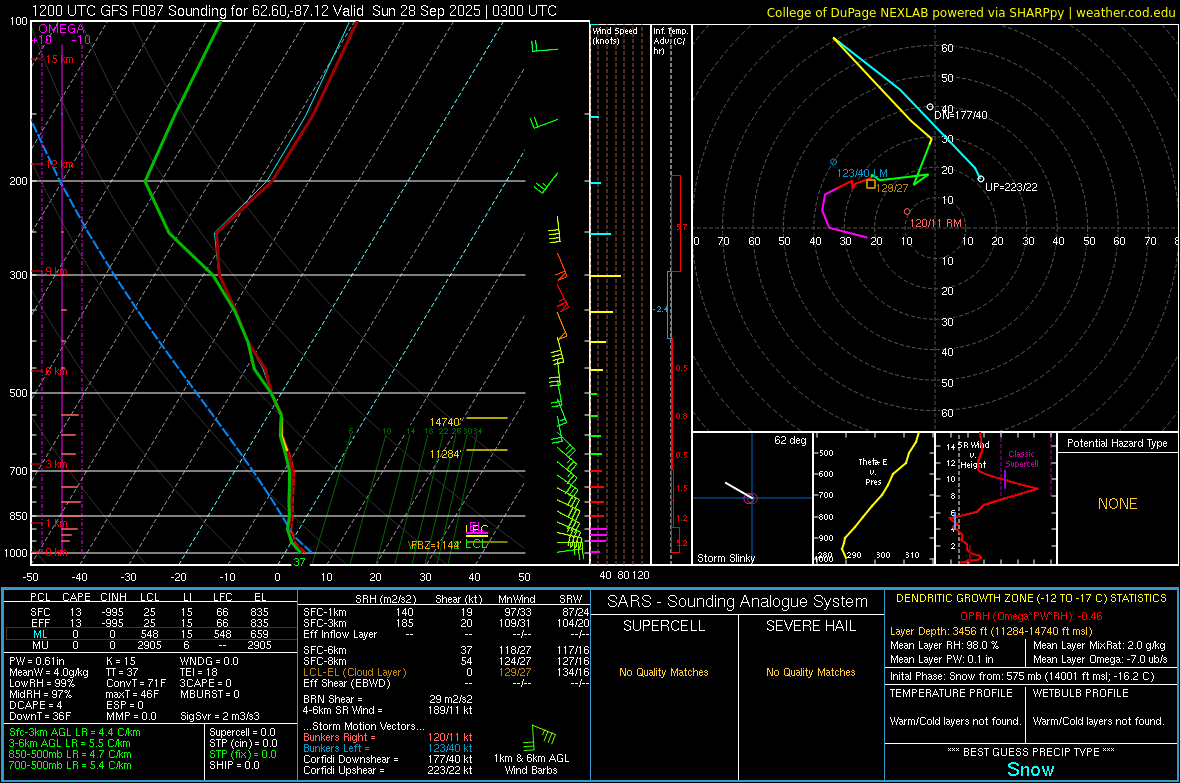
Task: Click the Sfc-3km AGL LR = 4.4 C/km line
Action: pyautogui.click(x=75, y=732)
